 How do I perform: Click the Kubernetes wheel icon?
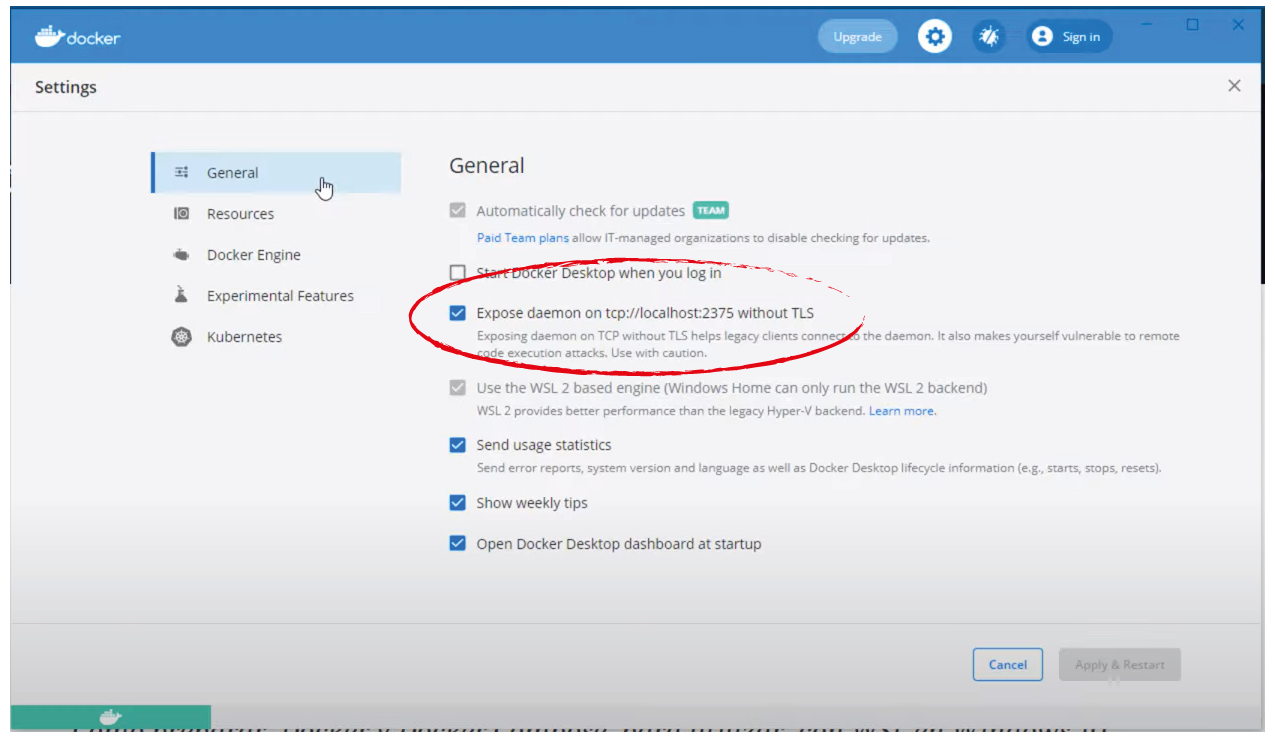tap(181, 337)
